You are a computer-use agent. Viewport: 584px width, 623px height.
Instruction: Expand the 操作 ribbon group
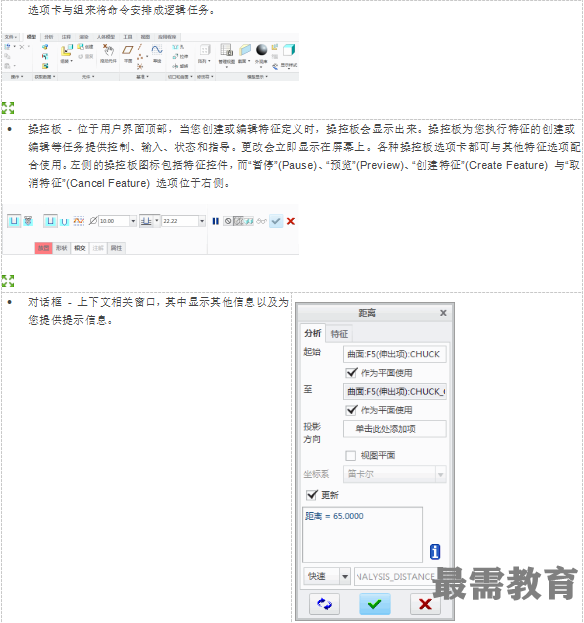[17, 76]
